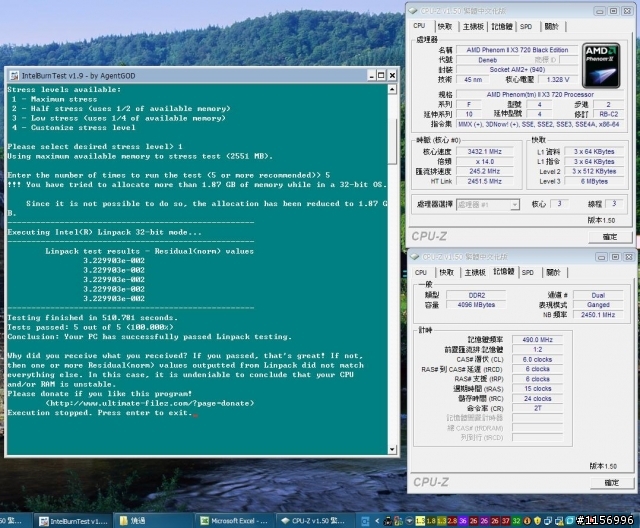Click the 1:2 FSB:DRAM ratio value
The height and width of the screenshot is (528, 640).
[538, 349]
